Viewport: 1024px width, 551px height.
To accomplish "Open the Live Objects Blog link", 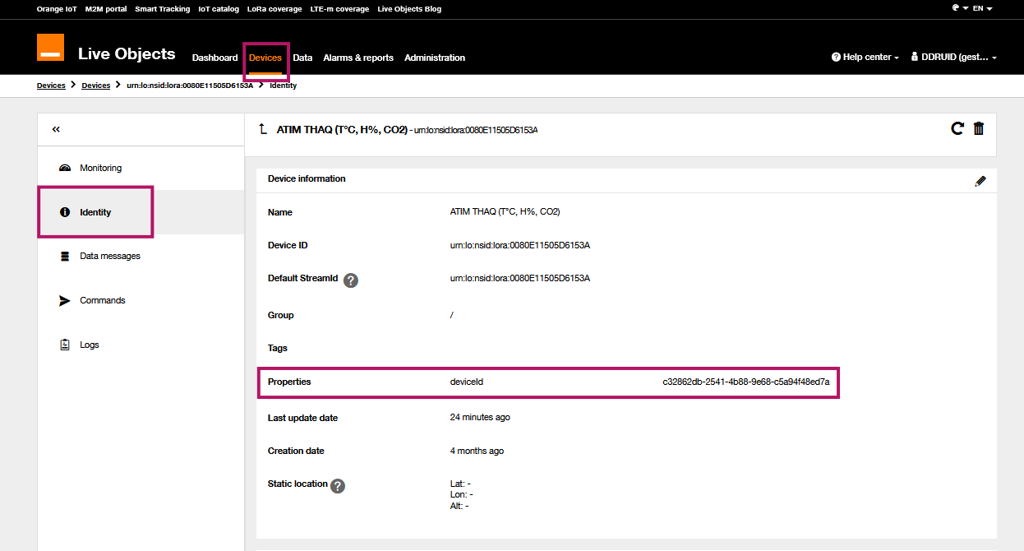I will [409, 9].
